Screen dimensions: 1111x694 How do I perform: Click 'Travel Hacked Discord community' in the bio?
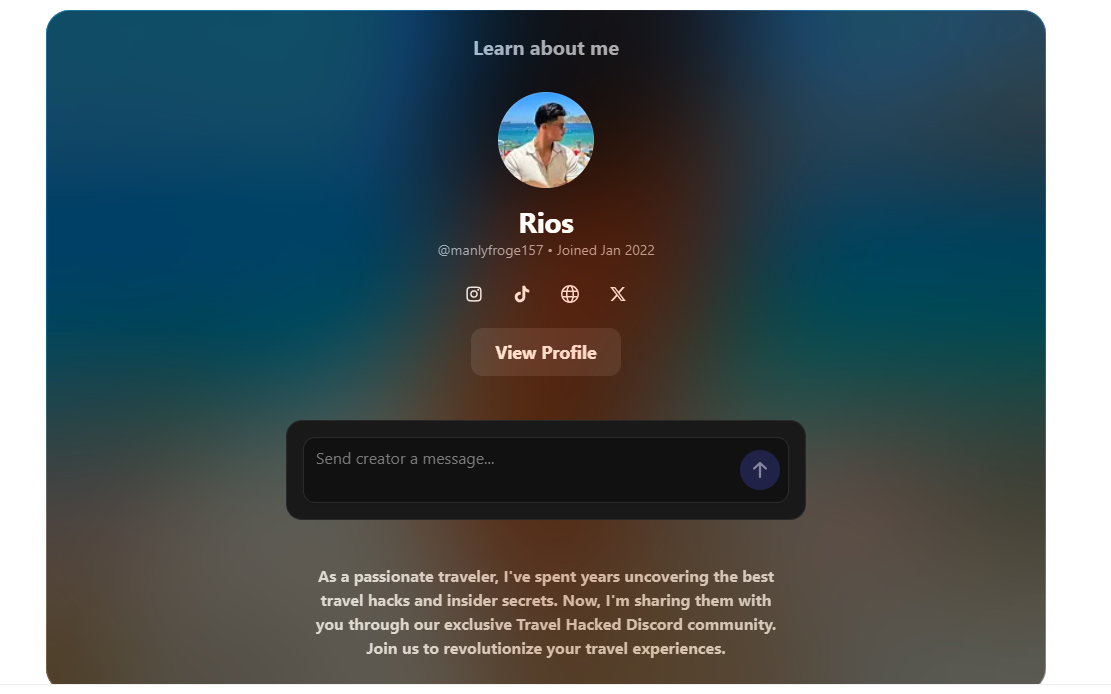click(645, 625)
